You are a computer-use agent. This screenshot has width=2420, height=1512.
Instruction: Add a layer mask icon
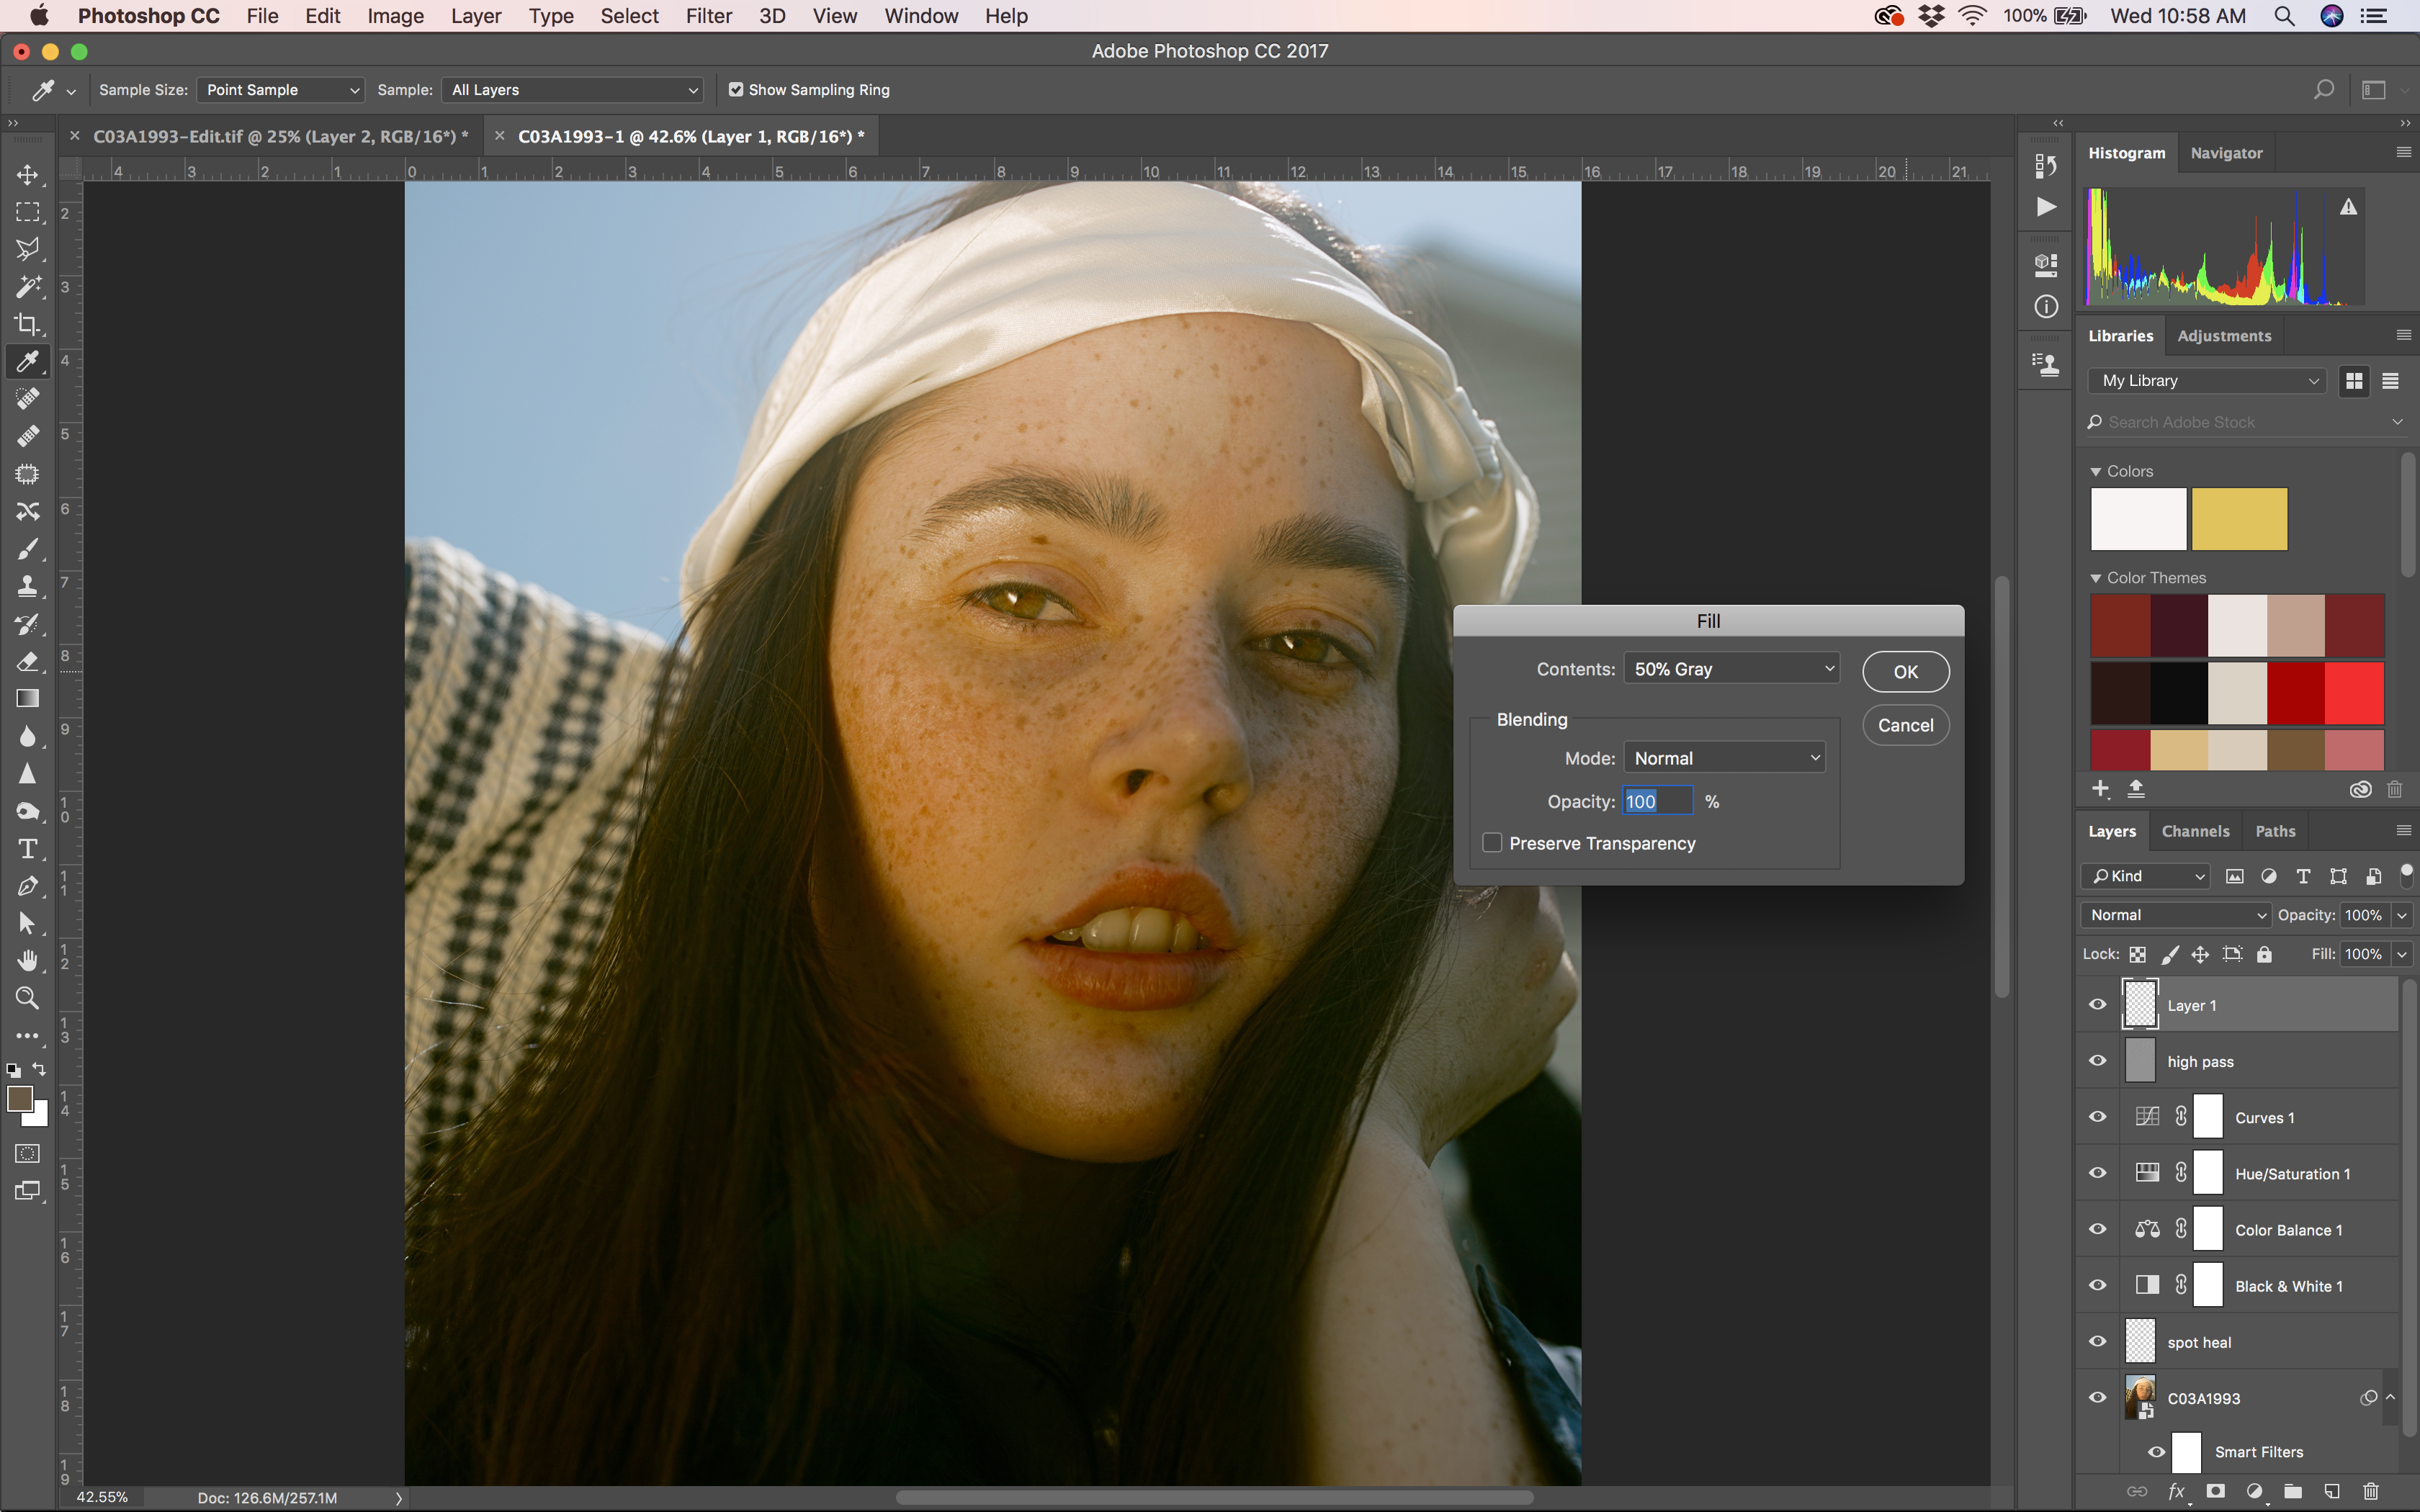2216,1491
